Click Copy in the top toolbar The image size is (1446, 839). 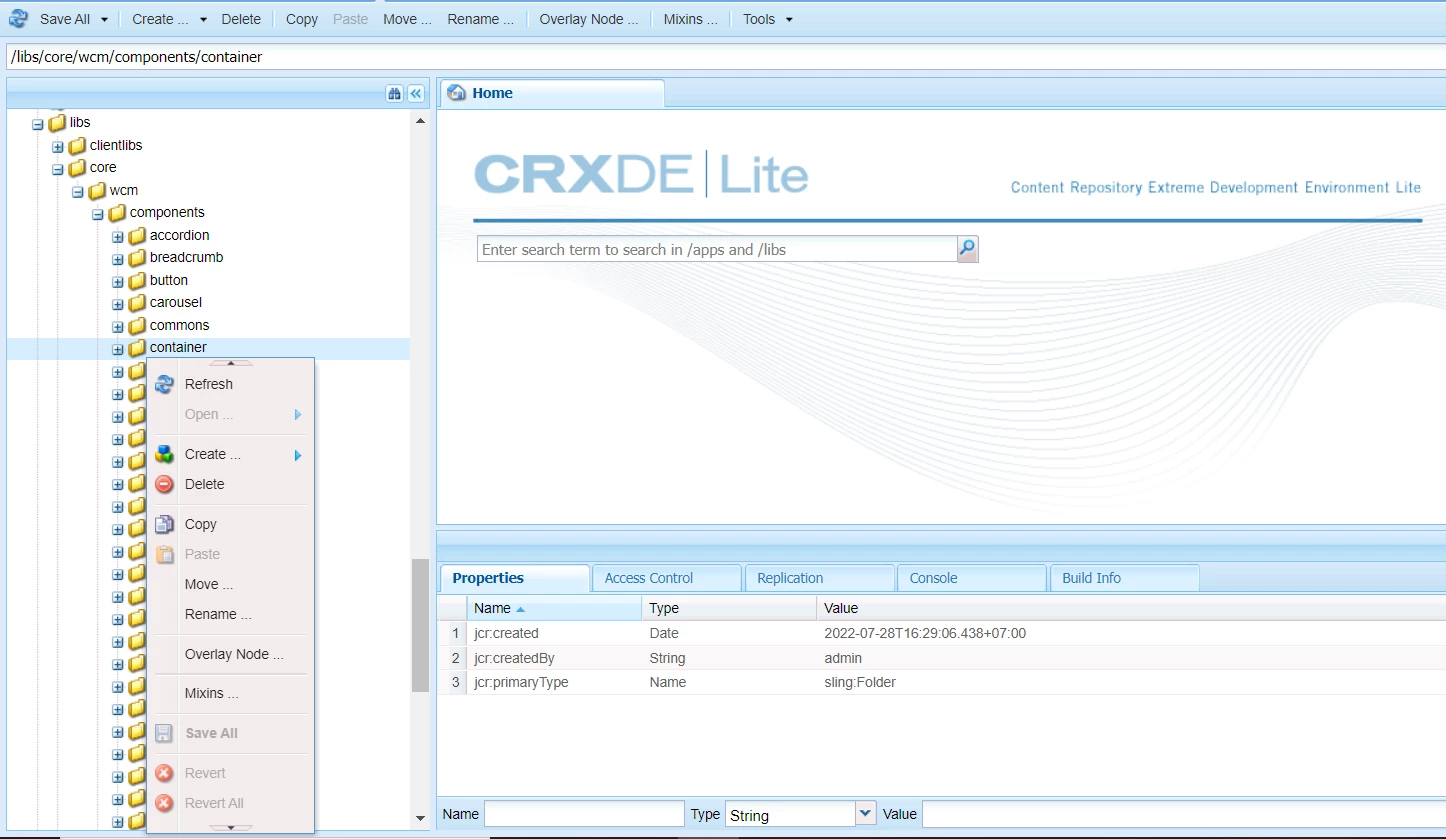302,19
